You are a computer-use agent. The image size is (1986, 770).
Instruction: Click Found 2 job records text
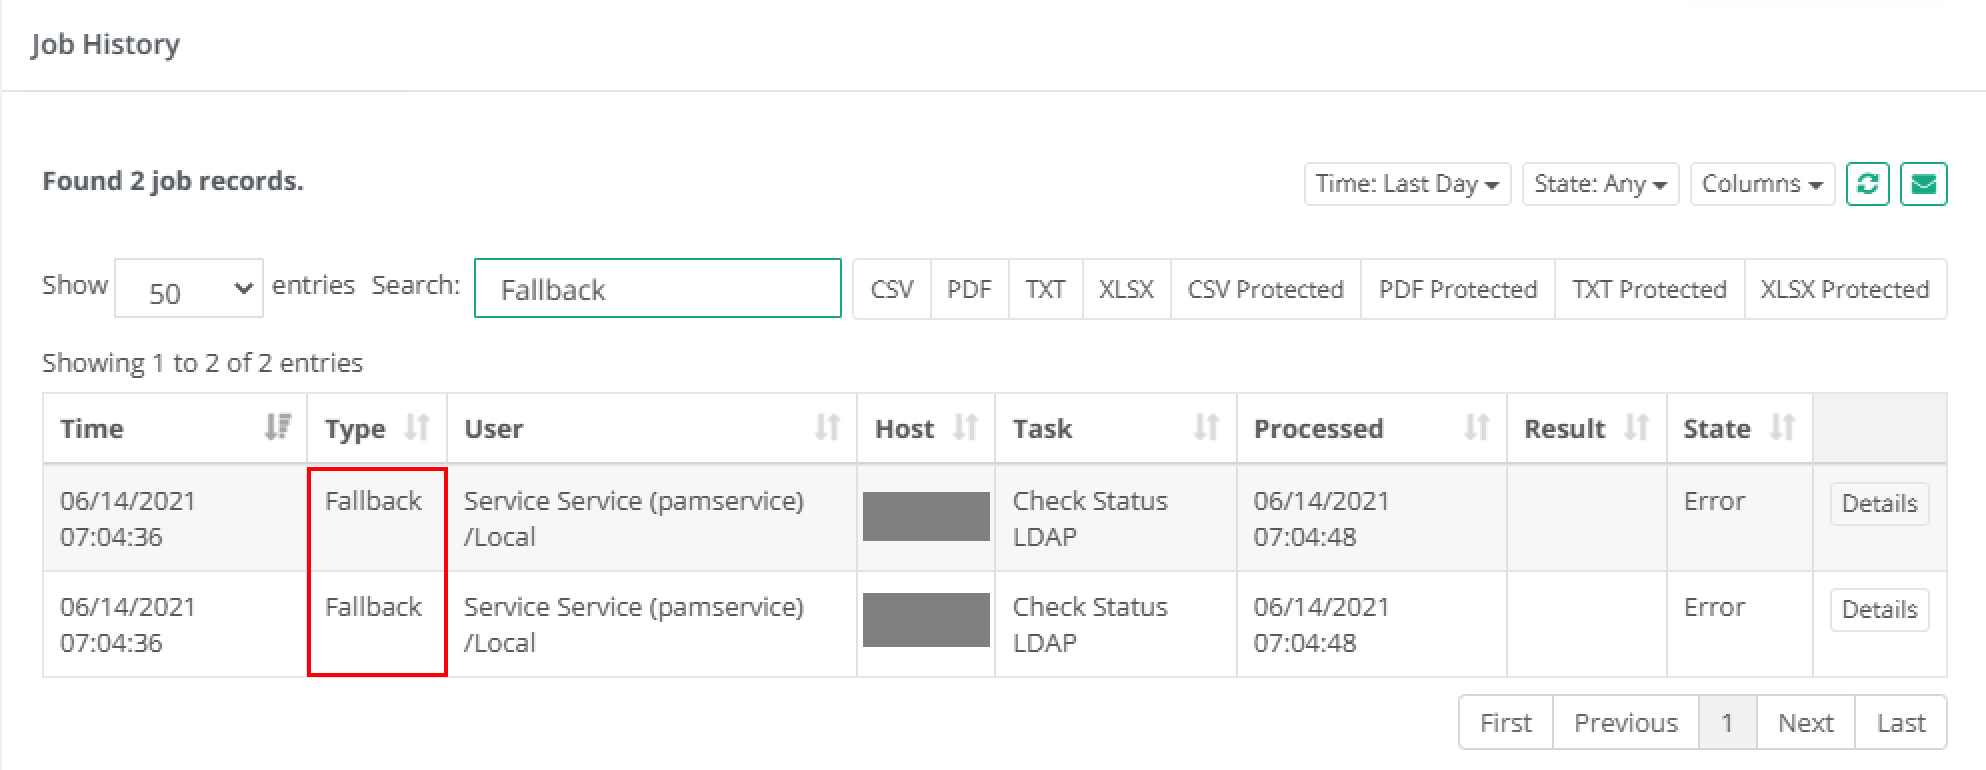click(x=173, y=181)
